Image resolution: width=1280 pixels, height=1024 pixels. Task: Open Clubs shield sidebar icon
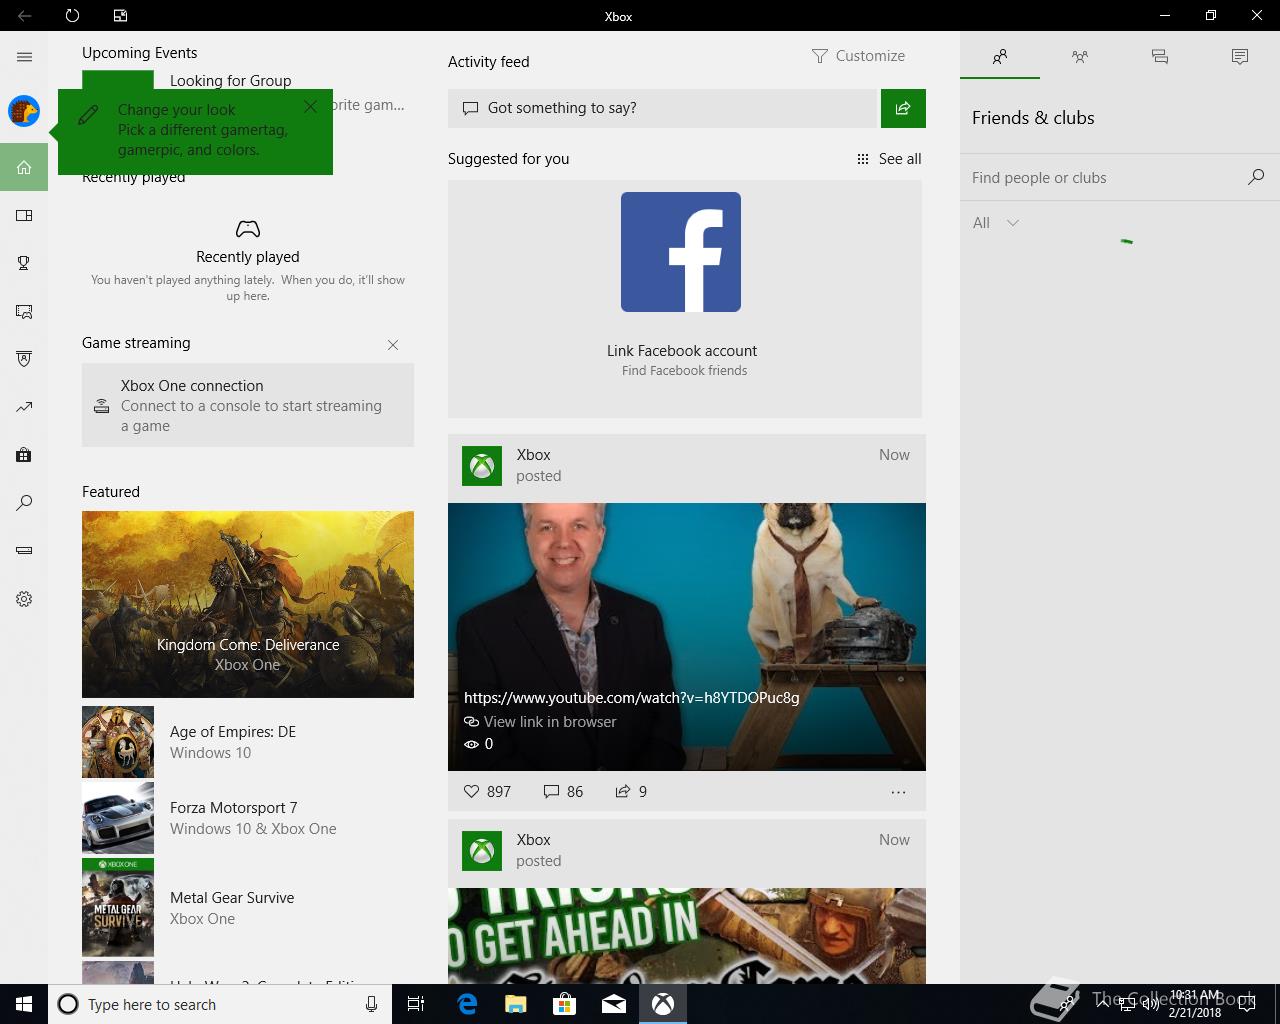pos(24,359)
